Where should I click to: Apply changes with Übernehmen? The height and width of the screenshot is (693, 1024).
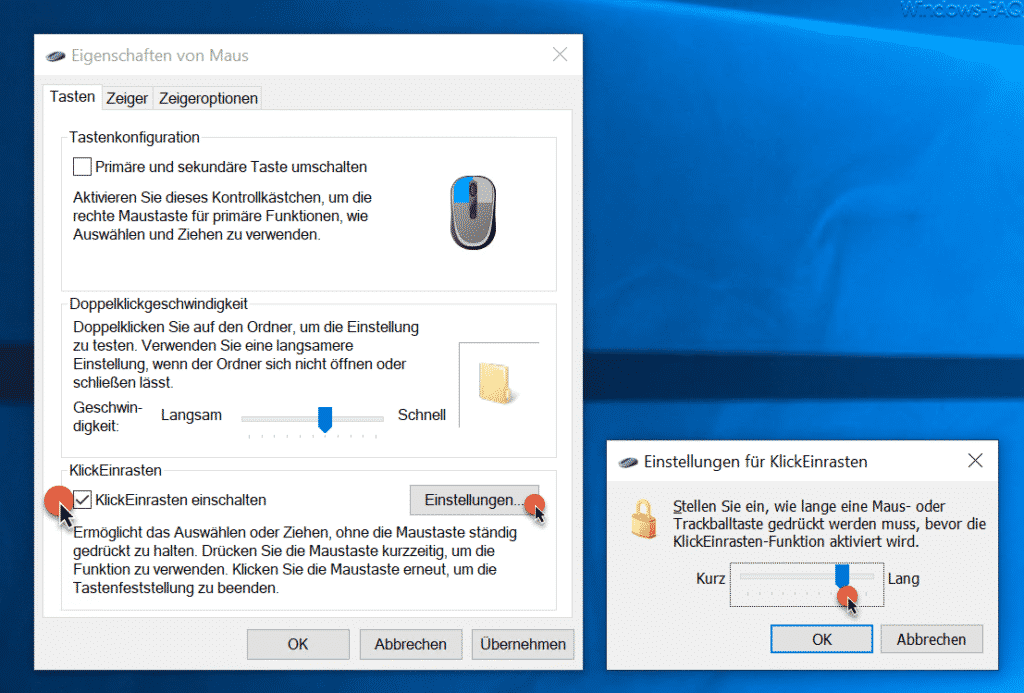click(x=522, y=645)
